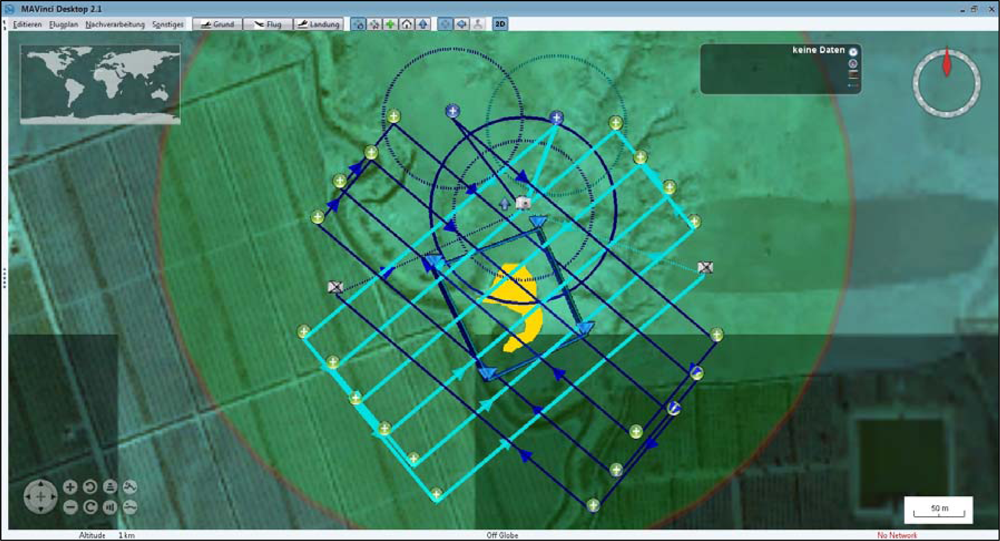Select the camera icon in the flight plan center
The height and width of the screenshot is (541, 1000).
(523, 203)
